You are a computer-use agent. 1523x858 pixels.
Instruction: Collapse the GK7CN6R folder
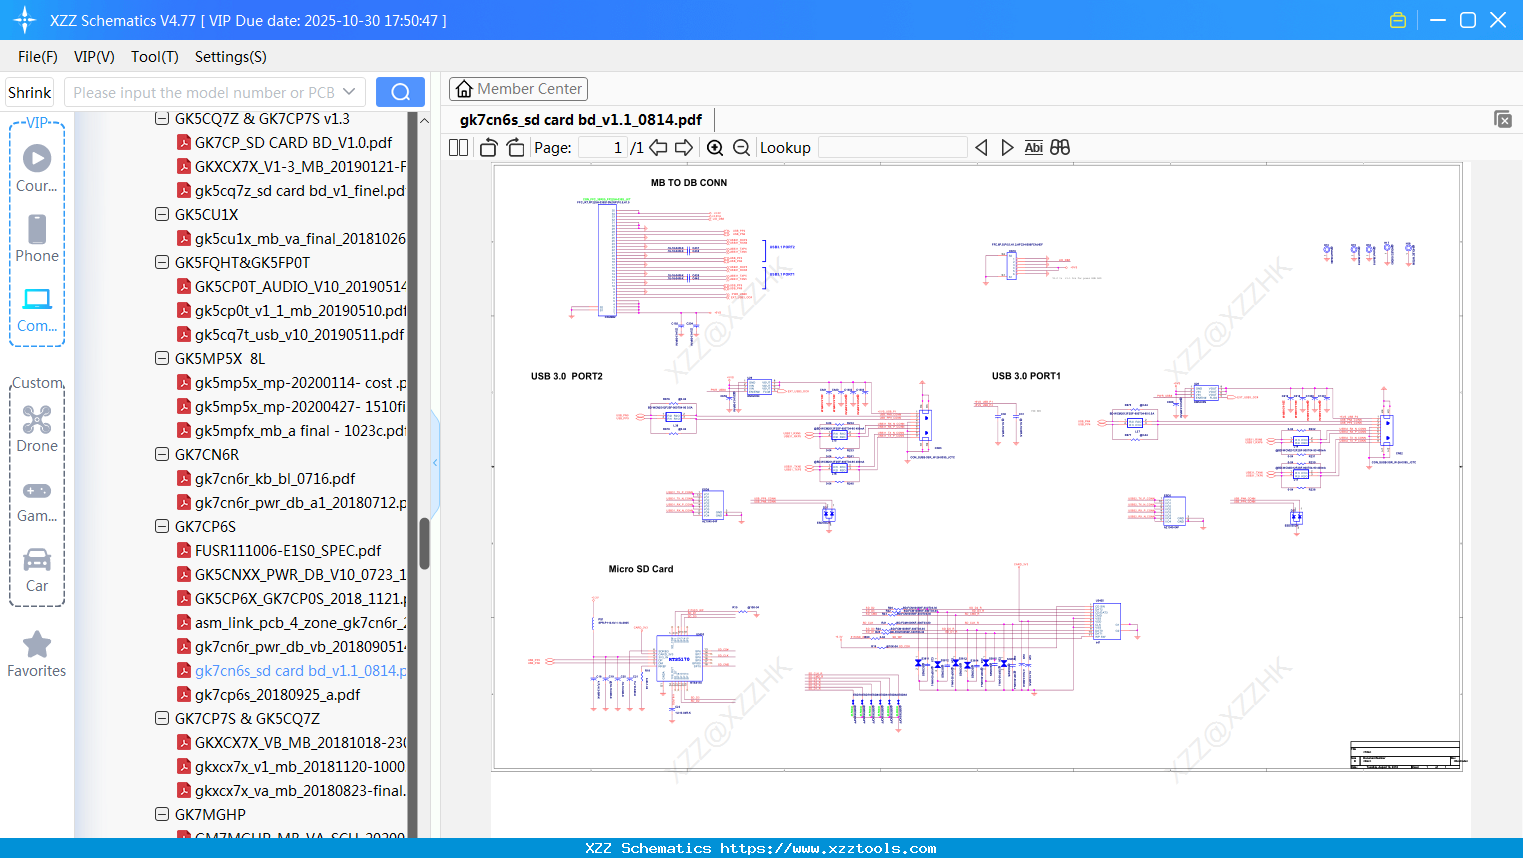tap(162, 454)
